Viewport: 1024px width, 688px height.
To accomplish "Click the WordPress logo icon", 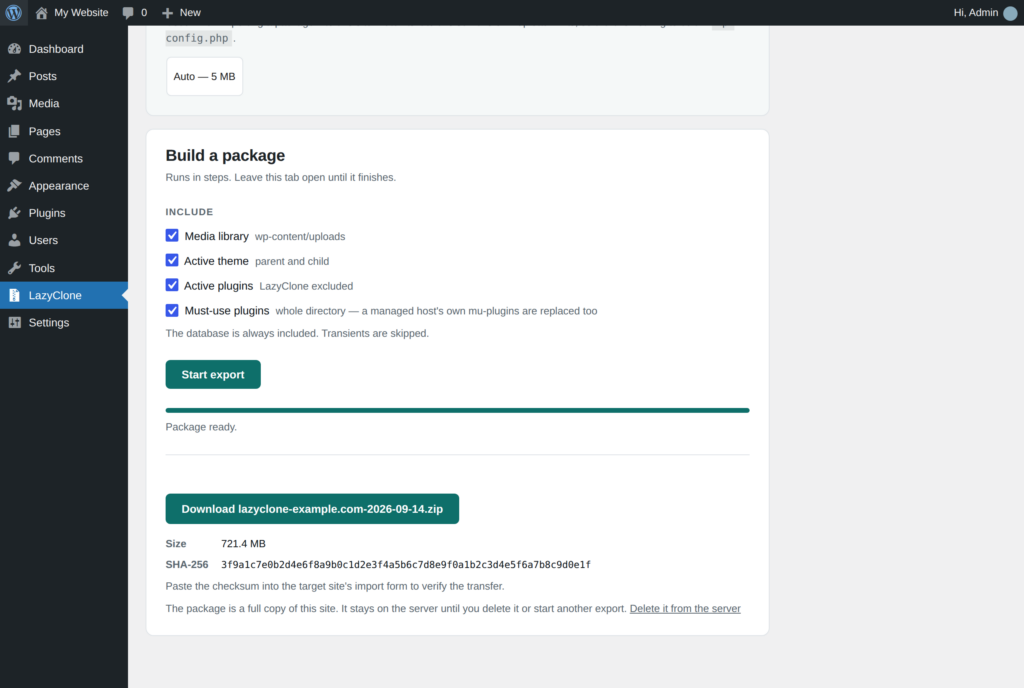I will (14, 12).
